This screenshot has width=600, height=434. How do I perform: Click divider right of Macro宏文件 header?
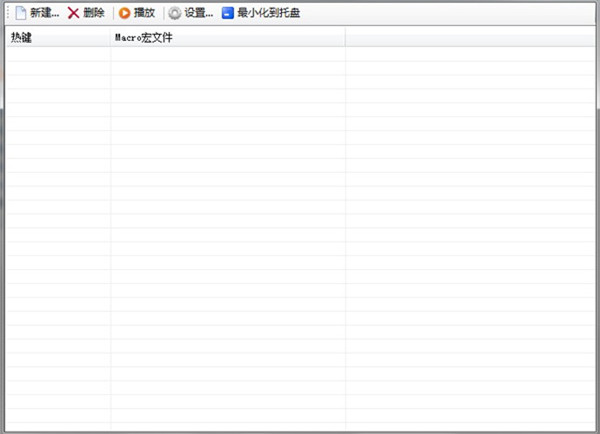tap(345, 38)
